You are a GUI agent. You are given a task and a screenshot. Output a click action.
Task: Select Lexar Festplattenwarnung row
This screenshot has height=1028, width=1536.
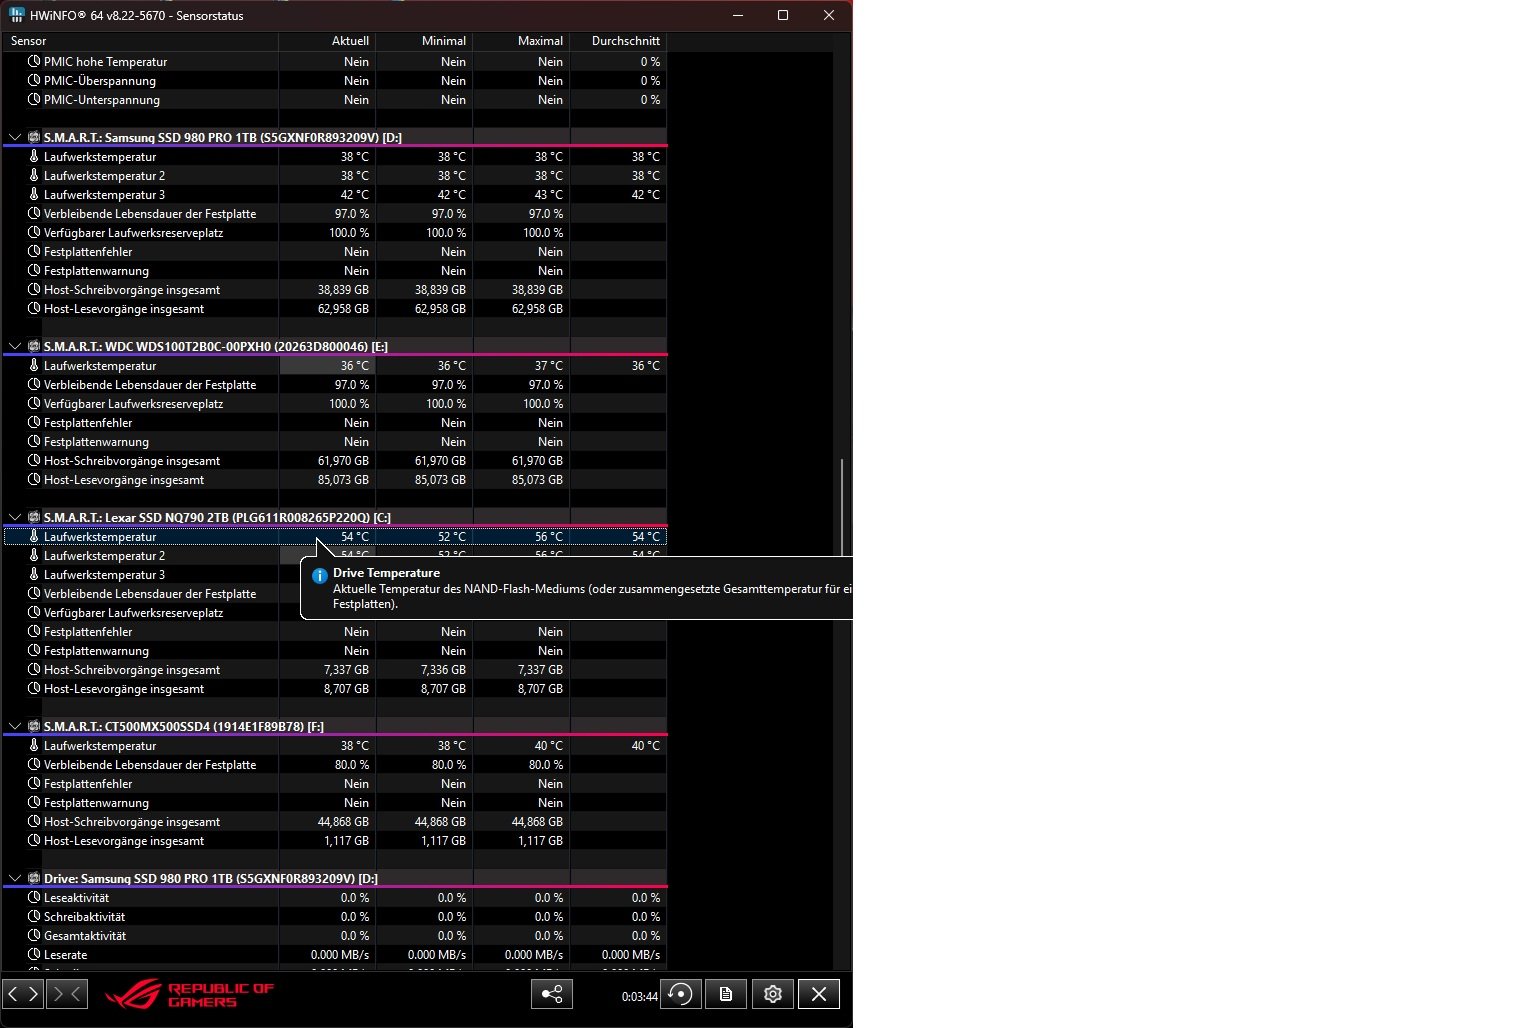point(335,650)
